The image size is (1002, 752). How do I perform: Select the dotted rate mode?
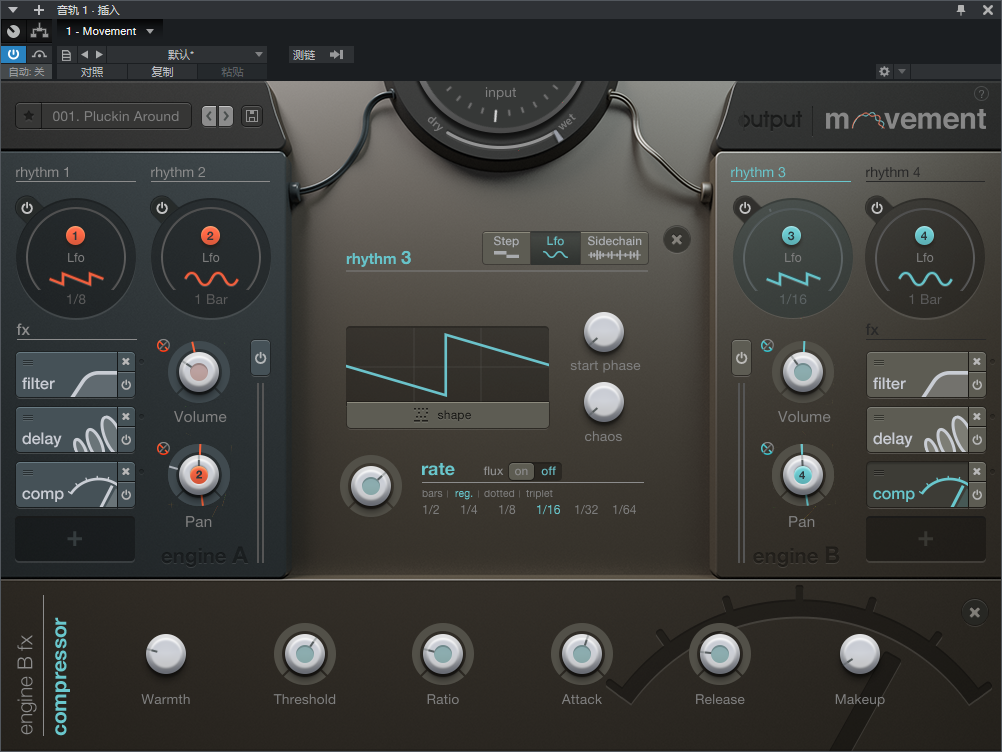pyautogui.click(x=499, y=493)
